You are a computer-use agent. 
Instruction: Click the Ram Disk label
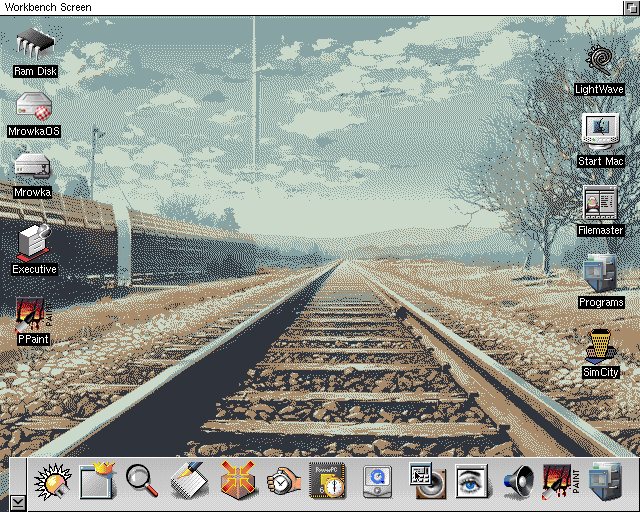pyautogui.click(x=35, y=71)
